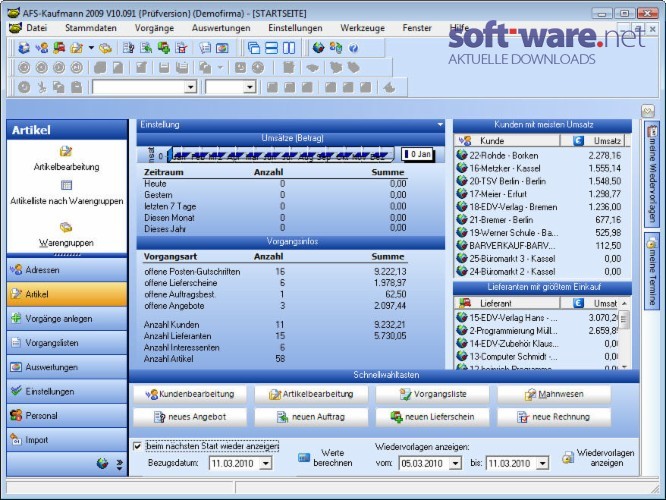Open customer addresses from the top toolbar
This screenshot has width=666, height=500.
pos(41,48)
